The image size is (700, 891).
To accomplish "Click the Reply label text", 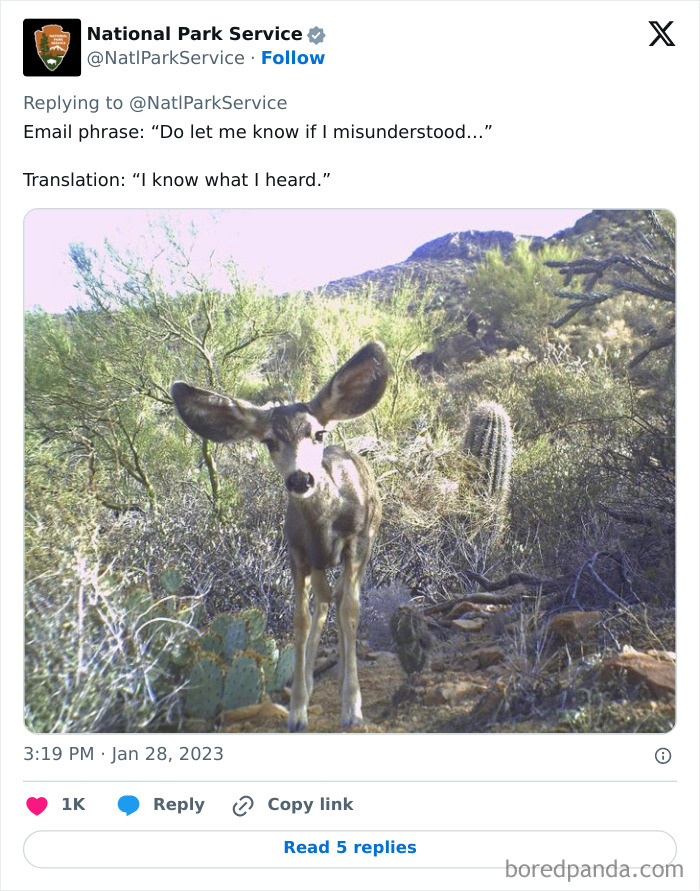I will [179, 804].
